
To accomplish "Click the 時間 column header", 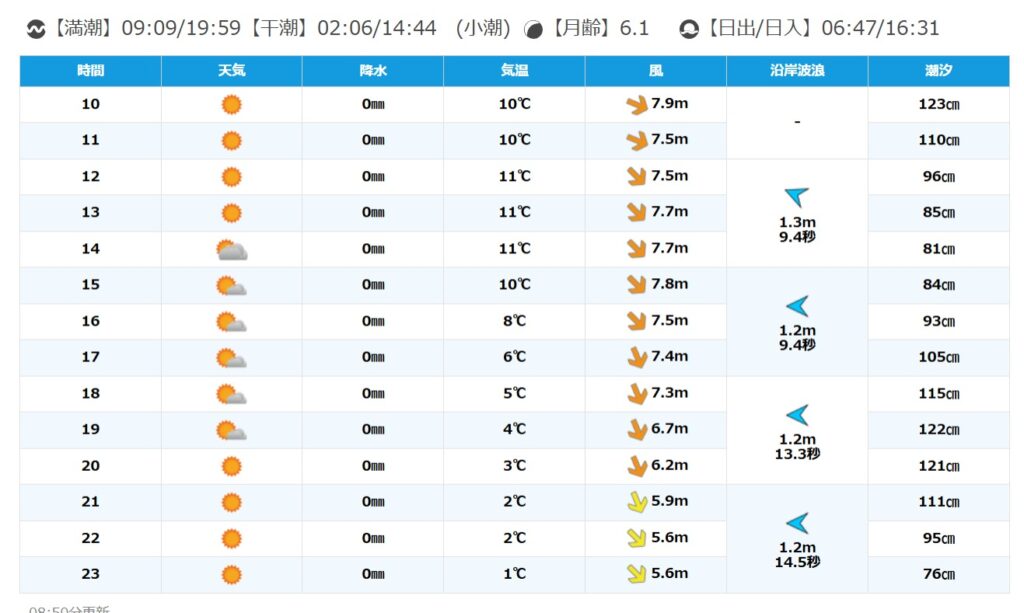I will (x=90, y=71).
